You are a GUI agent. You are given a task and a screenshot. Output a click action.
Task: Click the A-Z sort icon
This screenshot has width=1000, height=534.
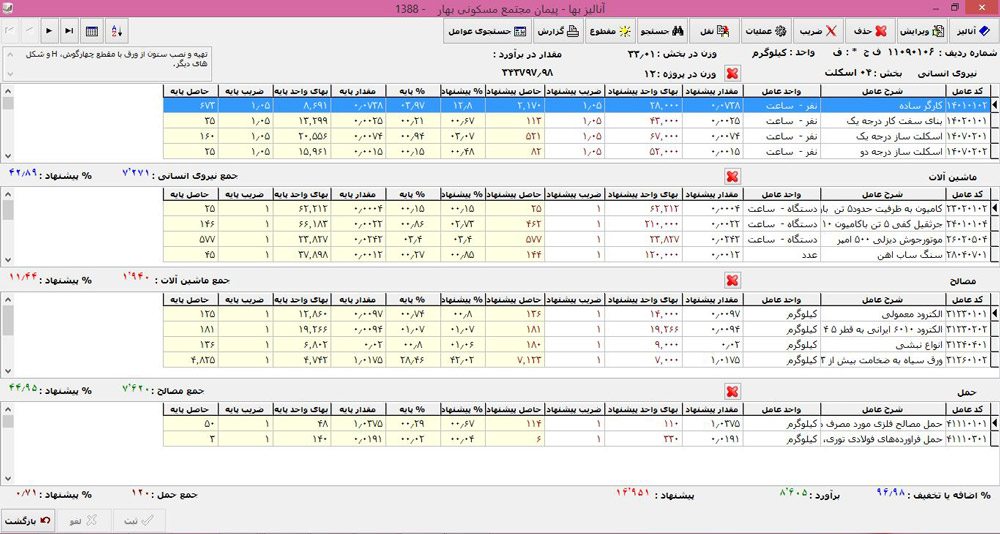(116, 32)
